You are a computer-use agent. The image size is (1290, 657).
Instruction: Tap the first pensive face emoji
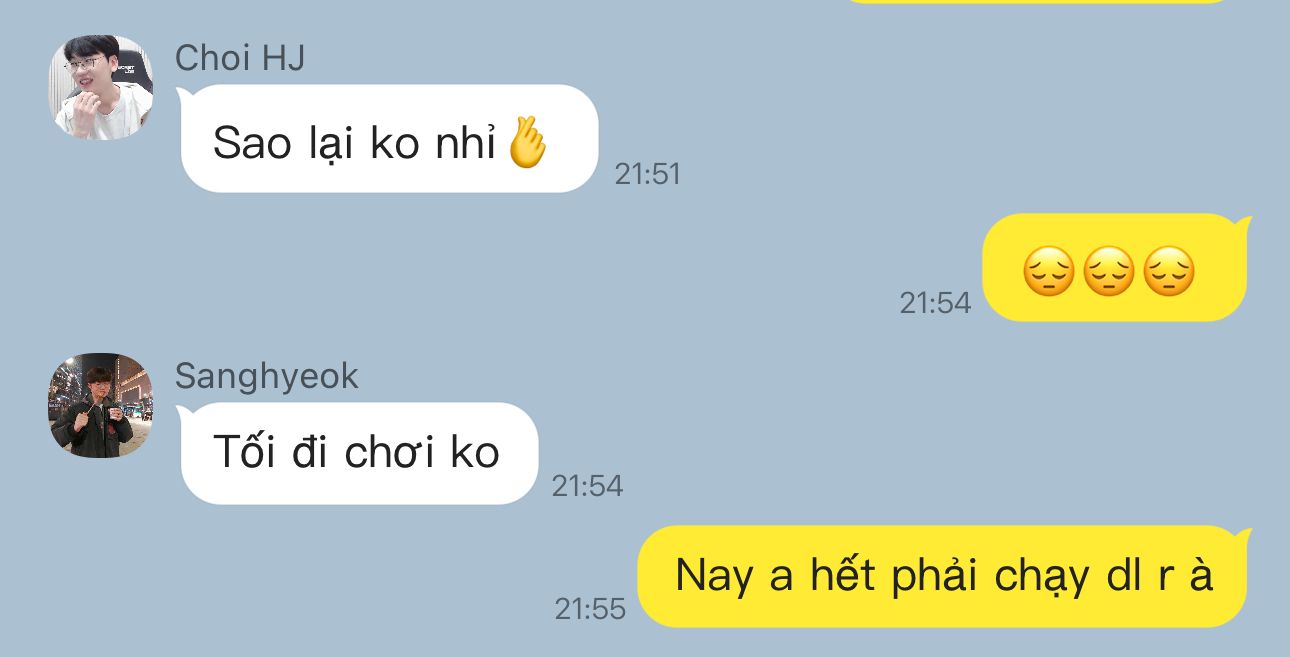[x=1048, y=272]
